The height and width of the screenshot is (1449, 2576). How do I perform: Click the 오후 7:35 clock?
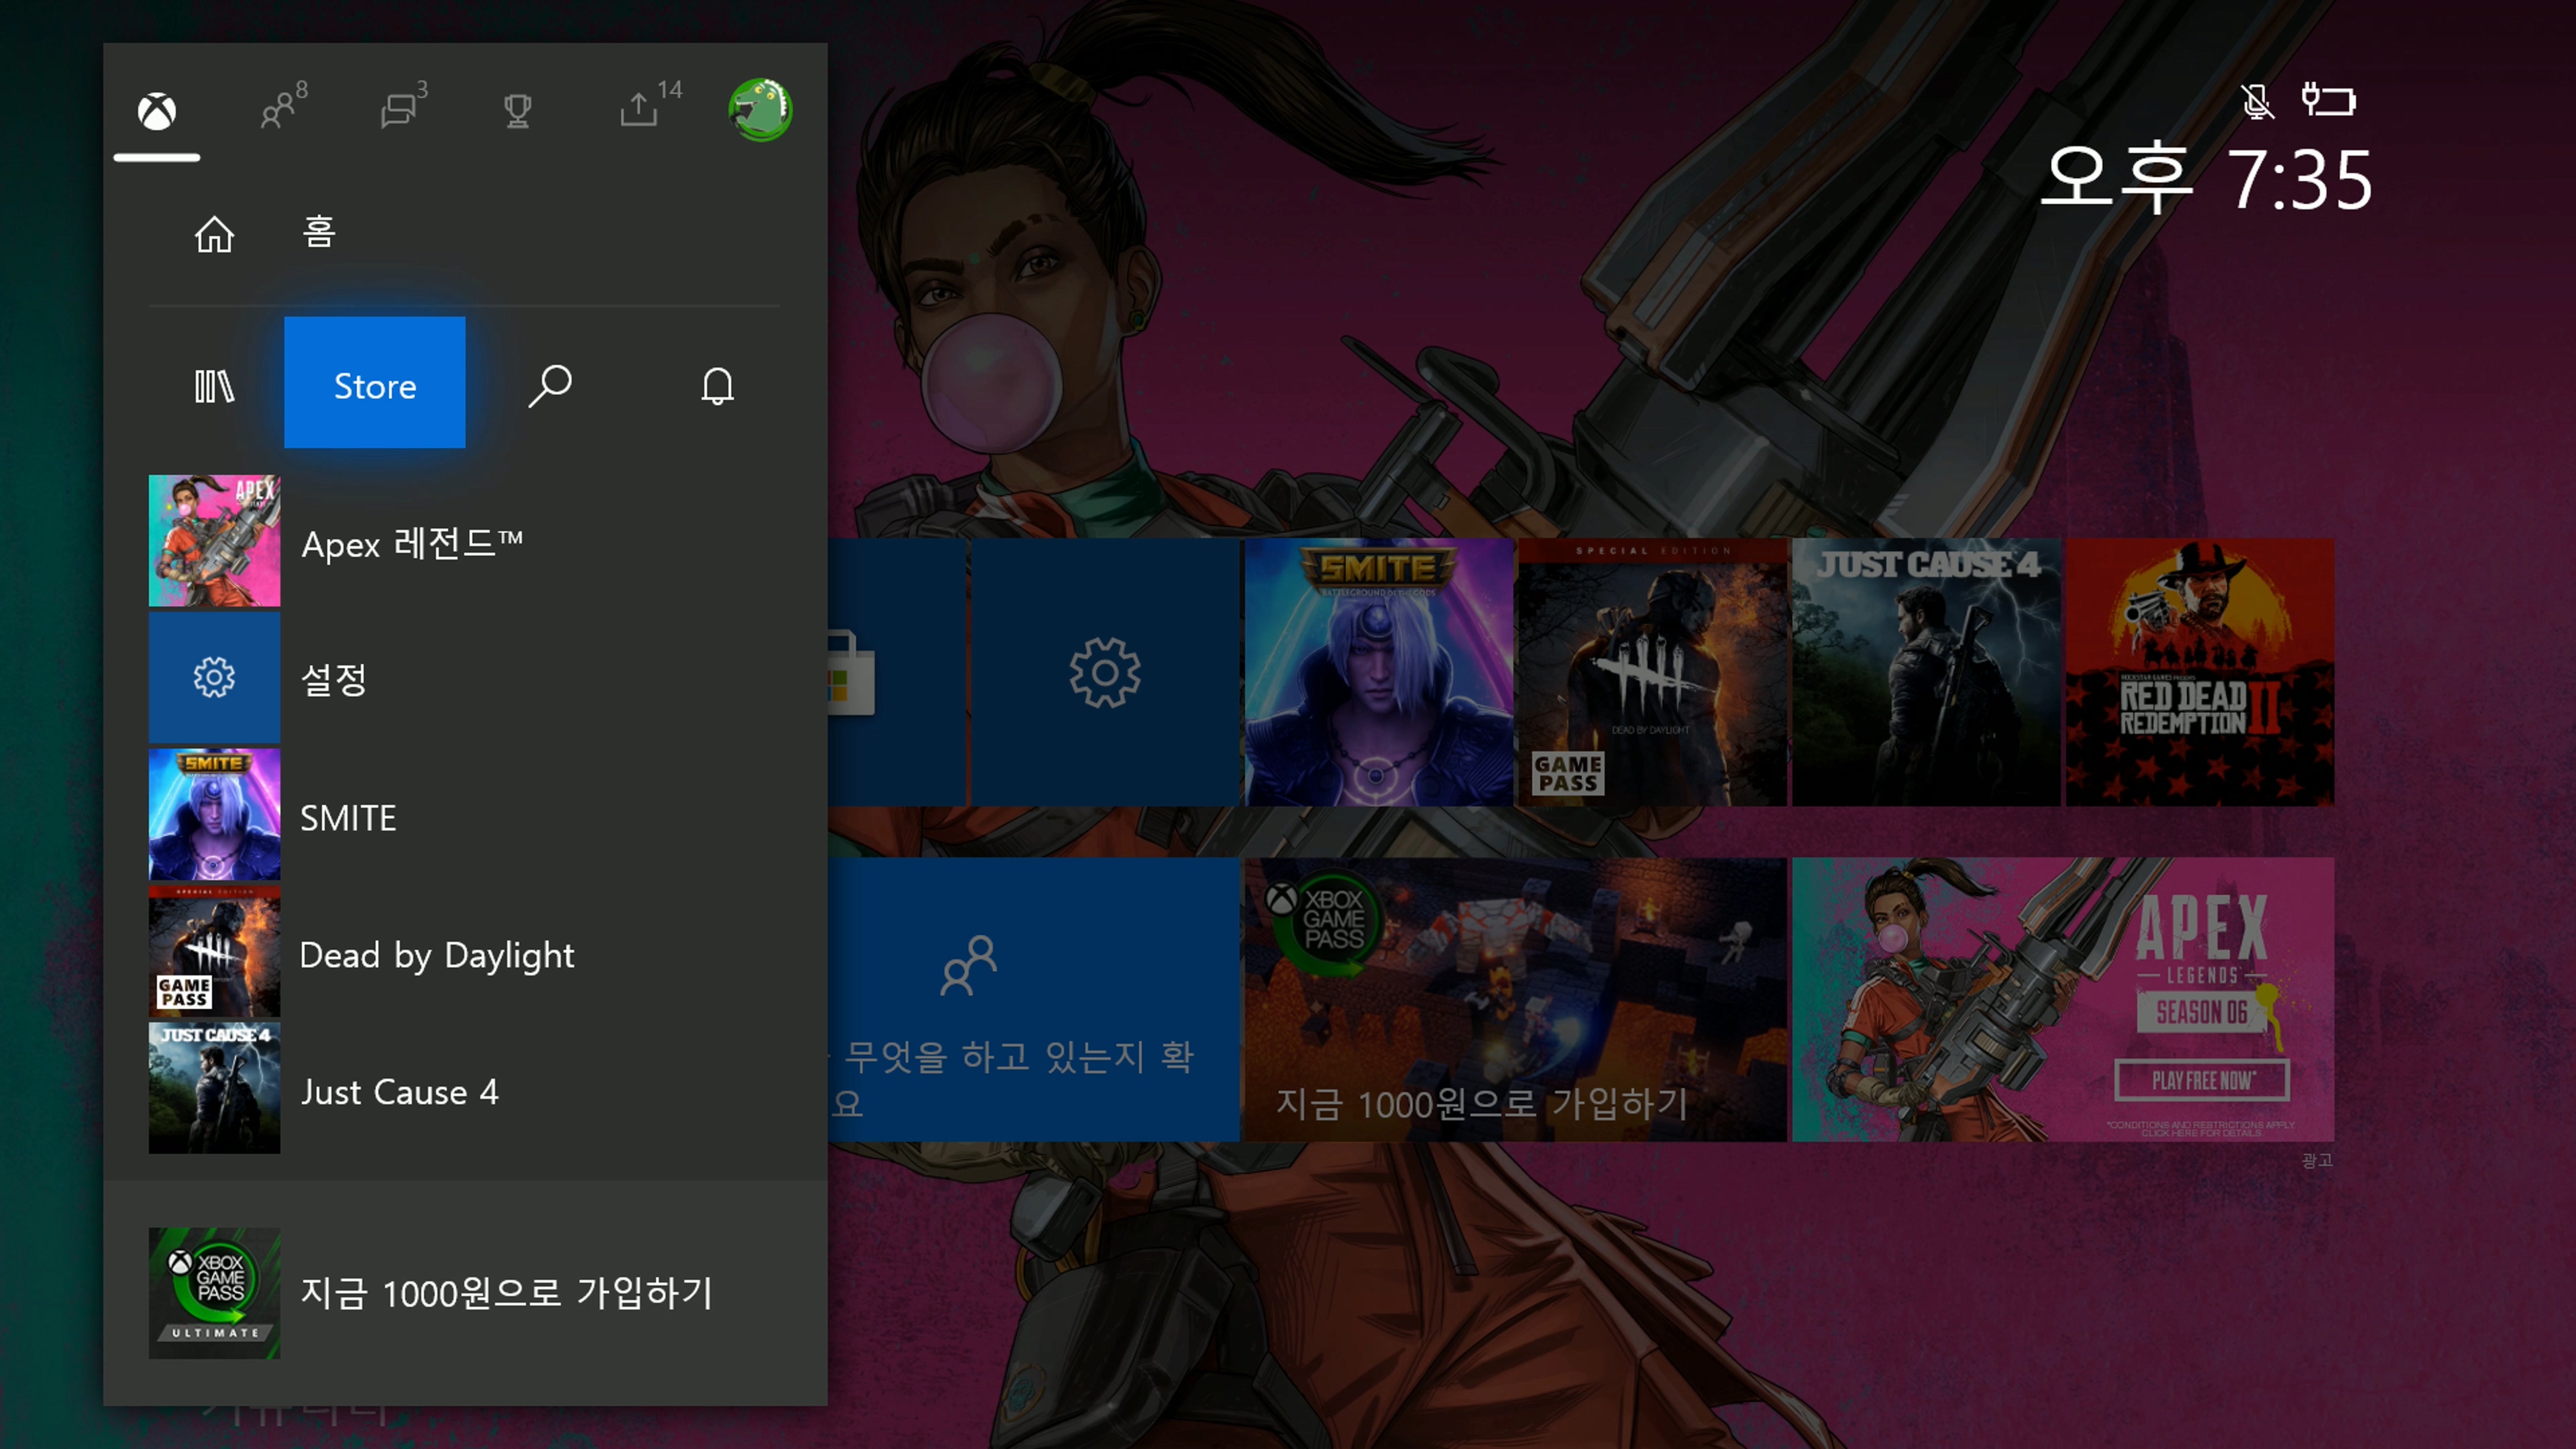[2206, 179]
